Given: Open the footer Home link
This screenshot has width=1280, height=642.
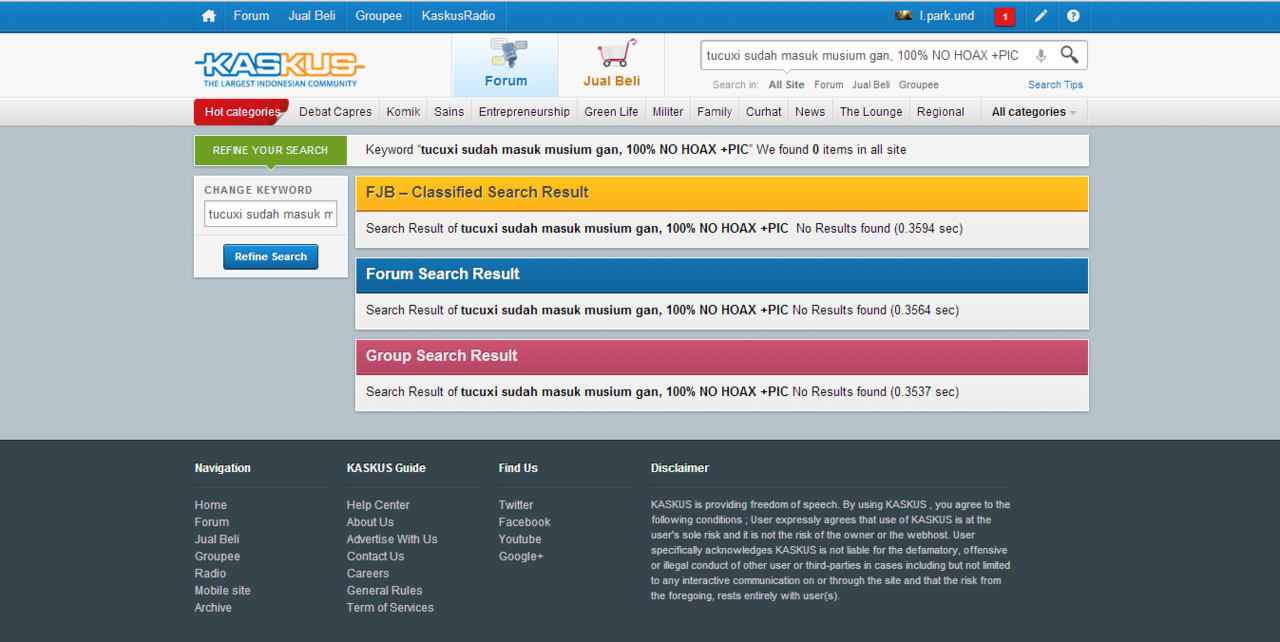Looking at the screenshot, I should click(x=211, y=505).
